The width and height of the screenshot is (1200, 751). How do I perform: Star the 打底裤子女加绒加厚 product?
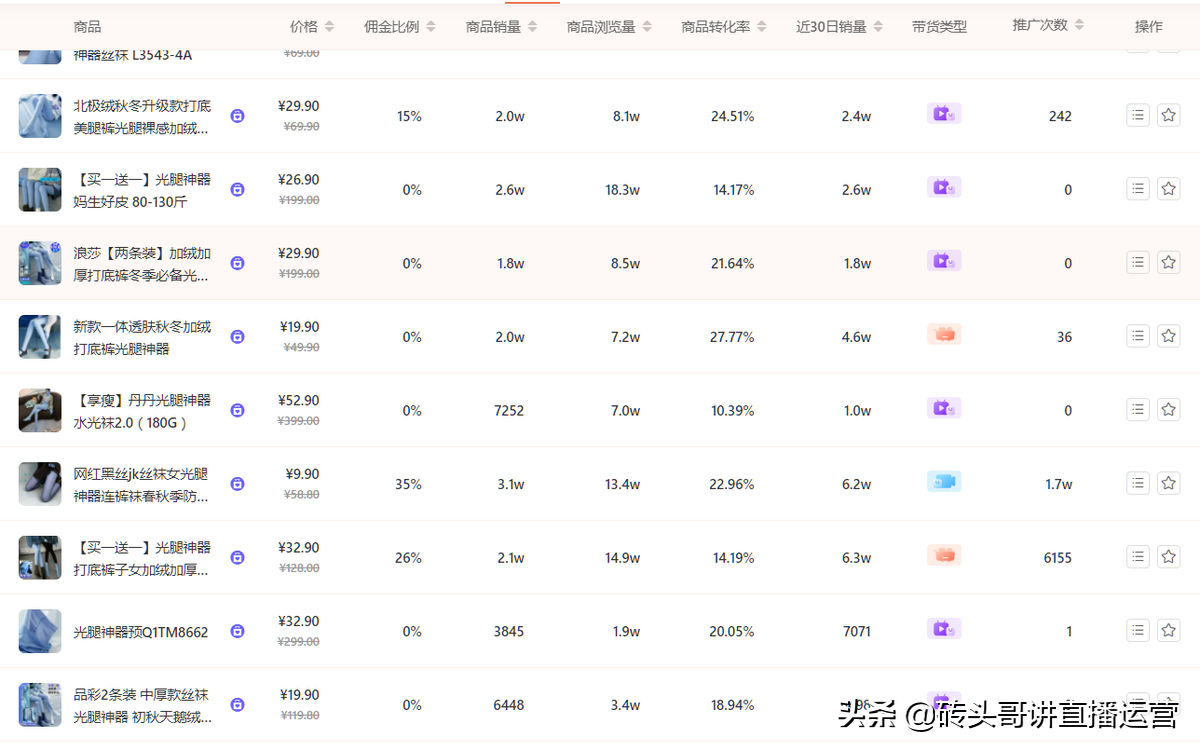(x=1169, y=557)
